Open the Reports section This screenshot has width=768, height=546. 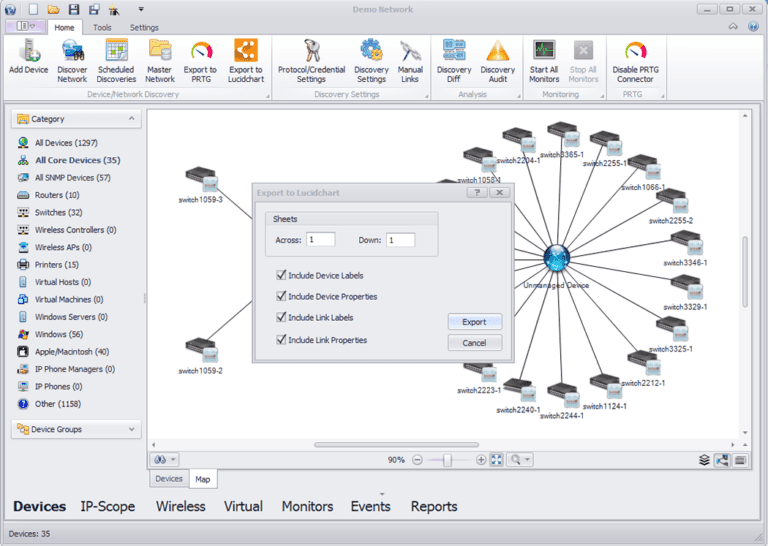(x=434, y=506)
